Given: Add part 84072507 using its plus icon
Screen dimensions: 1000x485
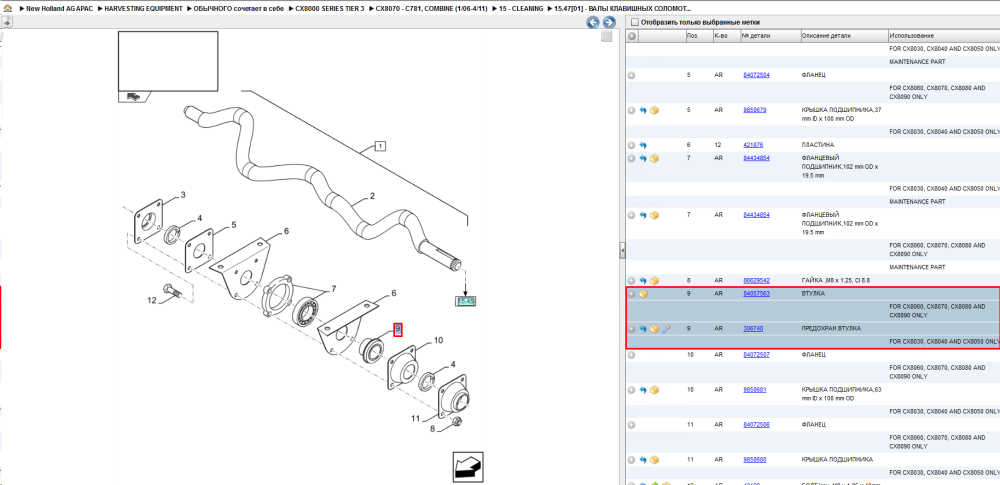Looking at the screenshot, I should point(632,355).
